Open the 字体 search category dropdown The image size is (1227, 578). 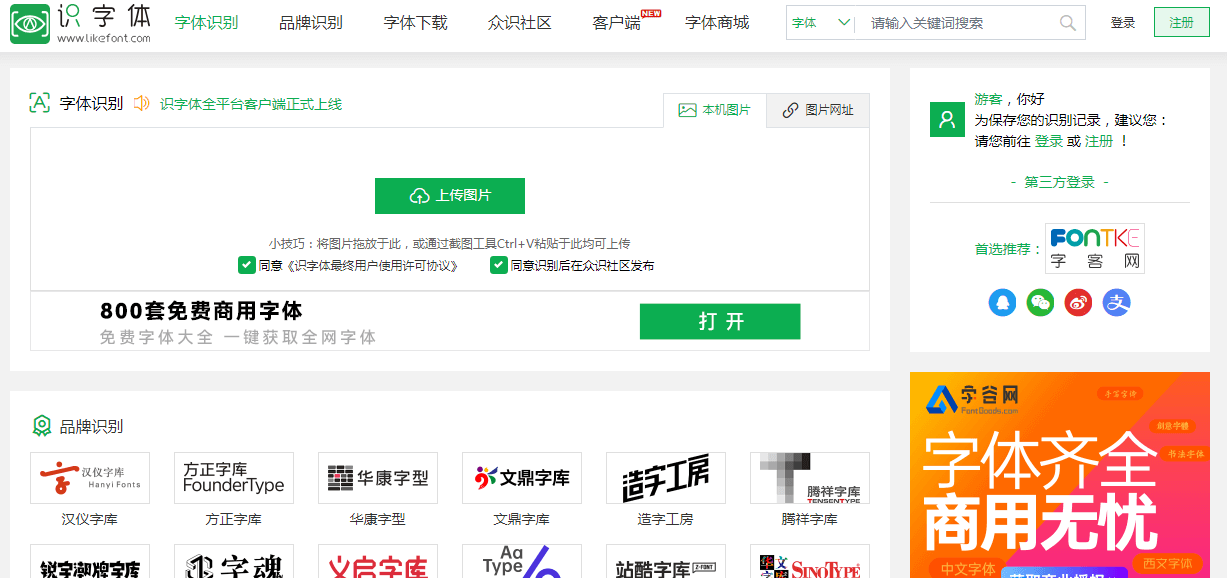click(820, 21)
